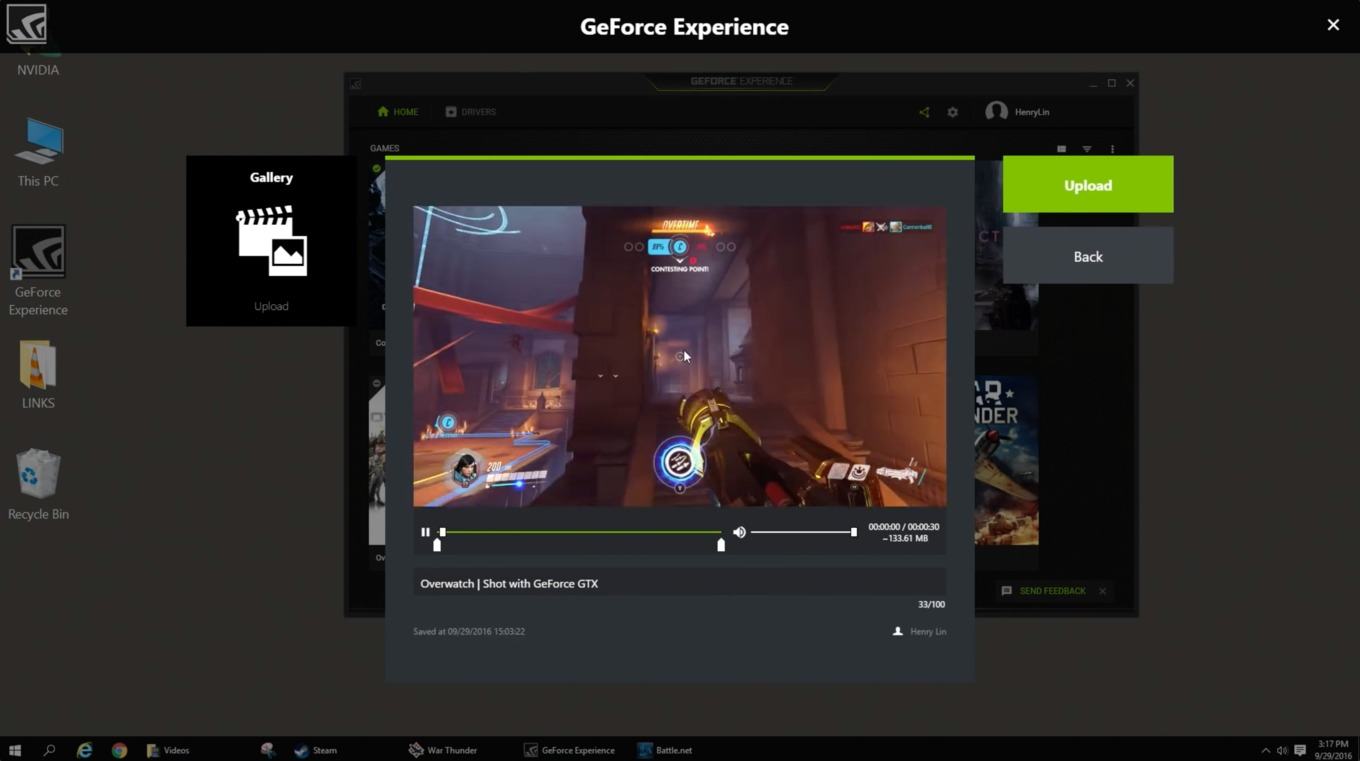Screen dimensions: 1360x761
Task: Select the trim end marker
Action: [x=721, y=545]
